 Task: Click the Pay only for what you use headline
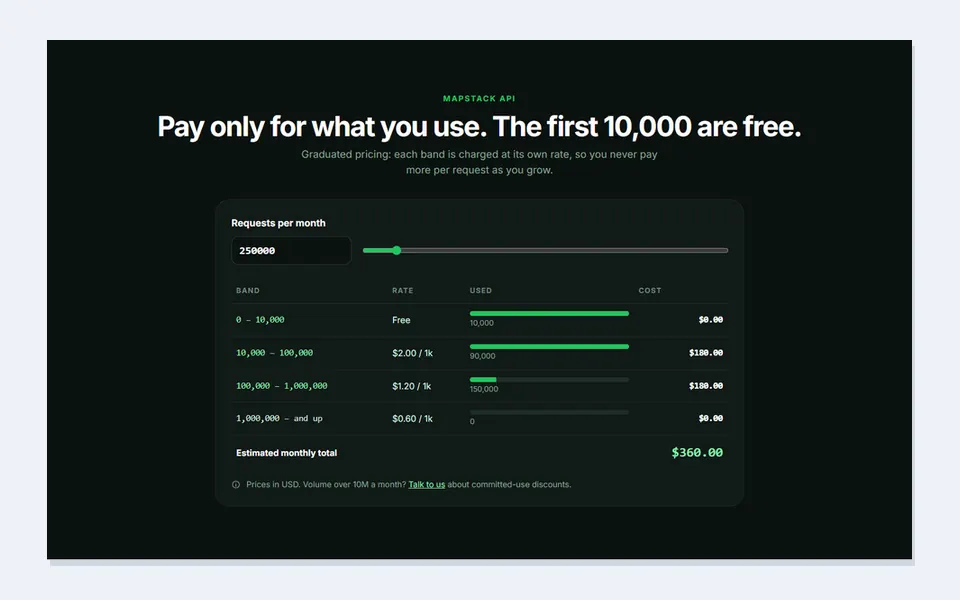pos(479,127)
